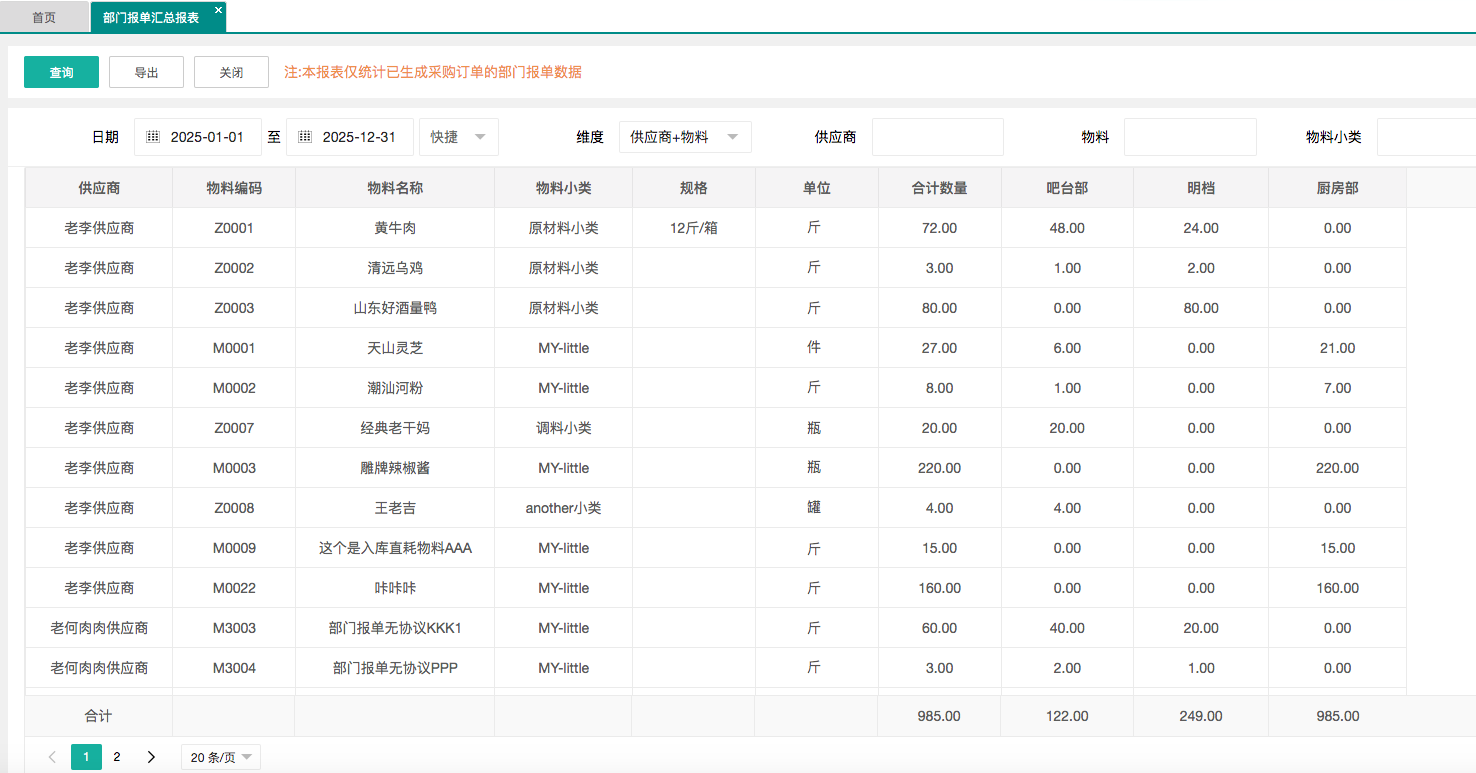
Task: Click 72.00 total for 黄牛肉
Action: pos(940,228)
